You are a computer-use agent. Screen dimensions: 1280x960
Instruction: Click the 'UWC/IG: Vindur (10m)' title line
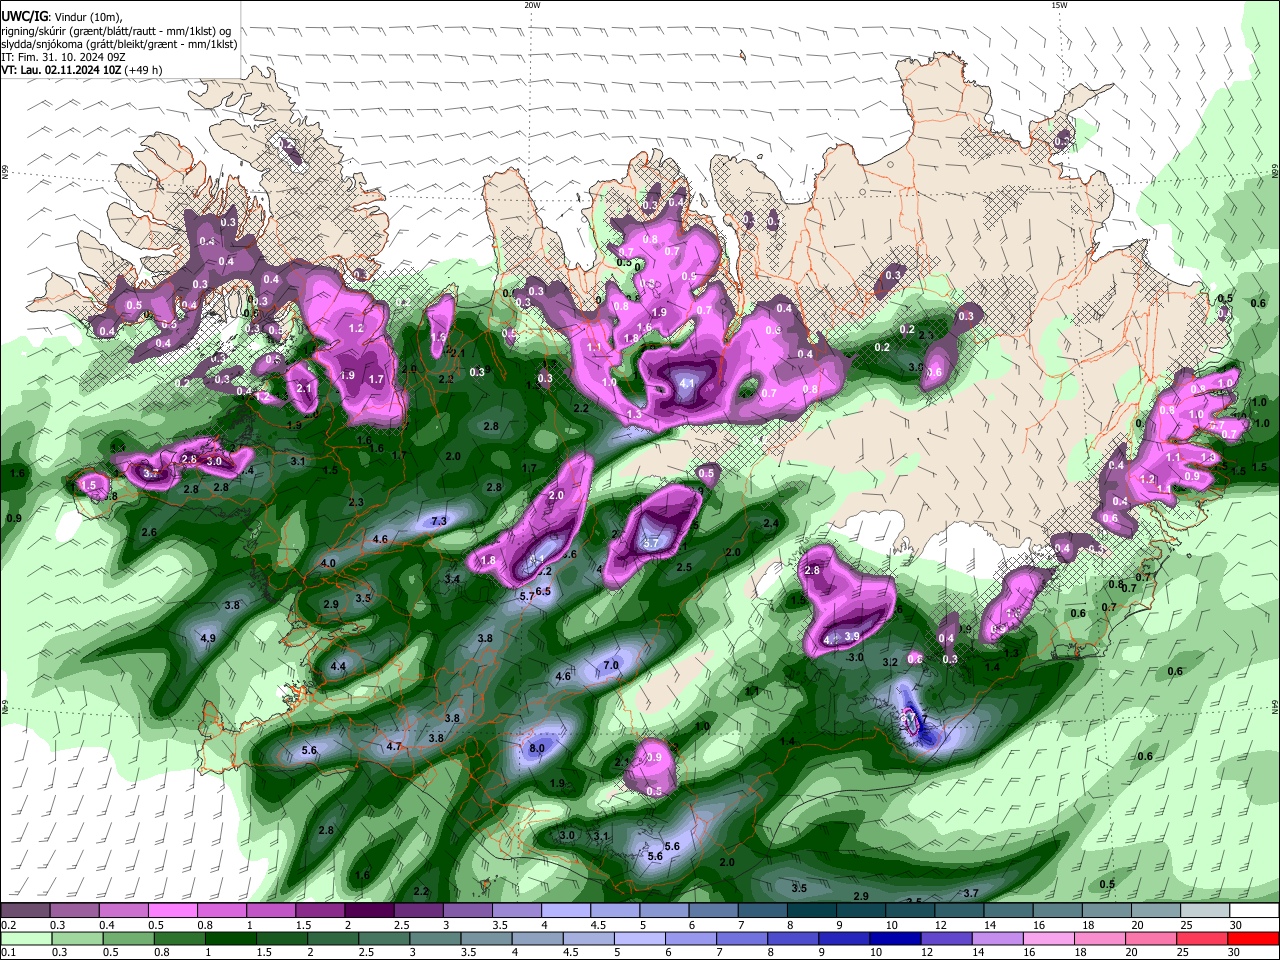tap(62, 17)
